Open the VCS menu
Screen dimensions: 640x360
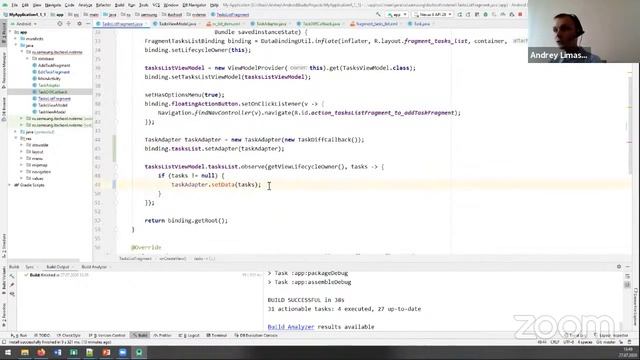click(156, 5)
